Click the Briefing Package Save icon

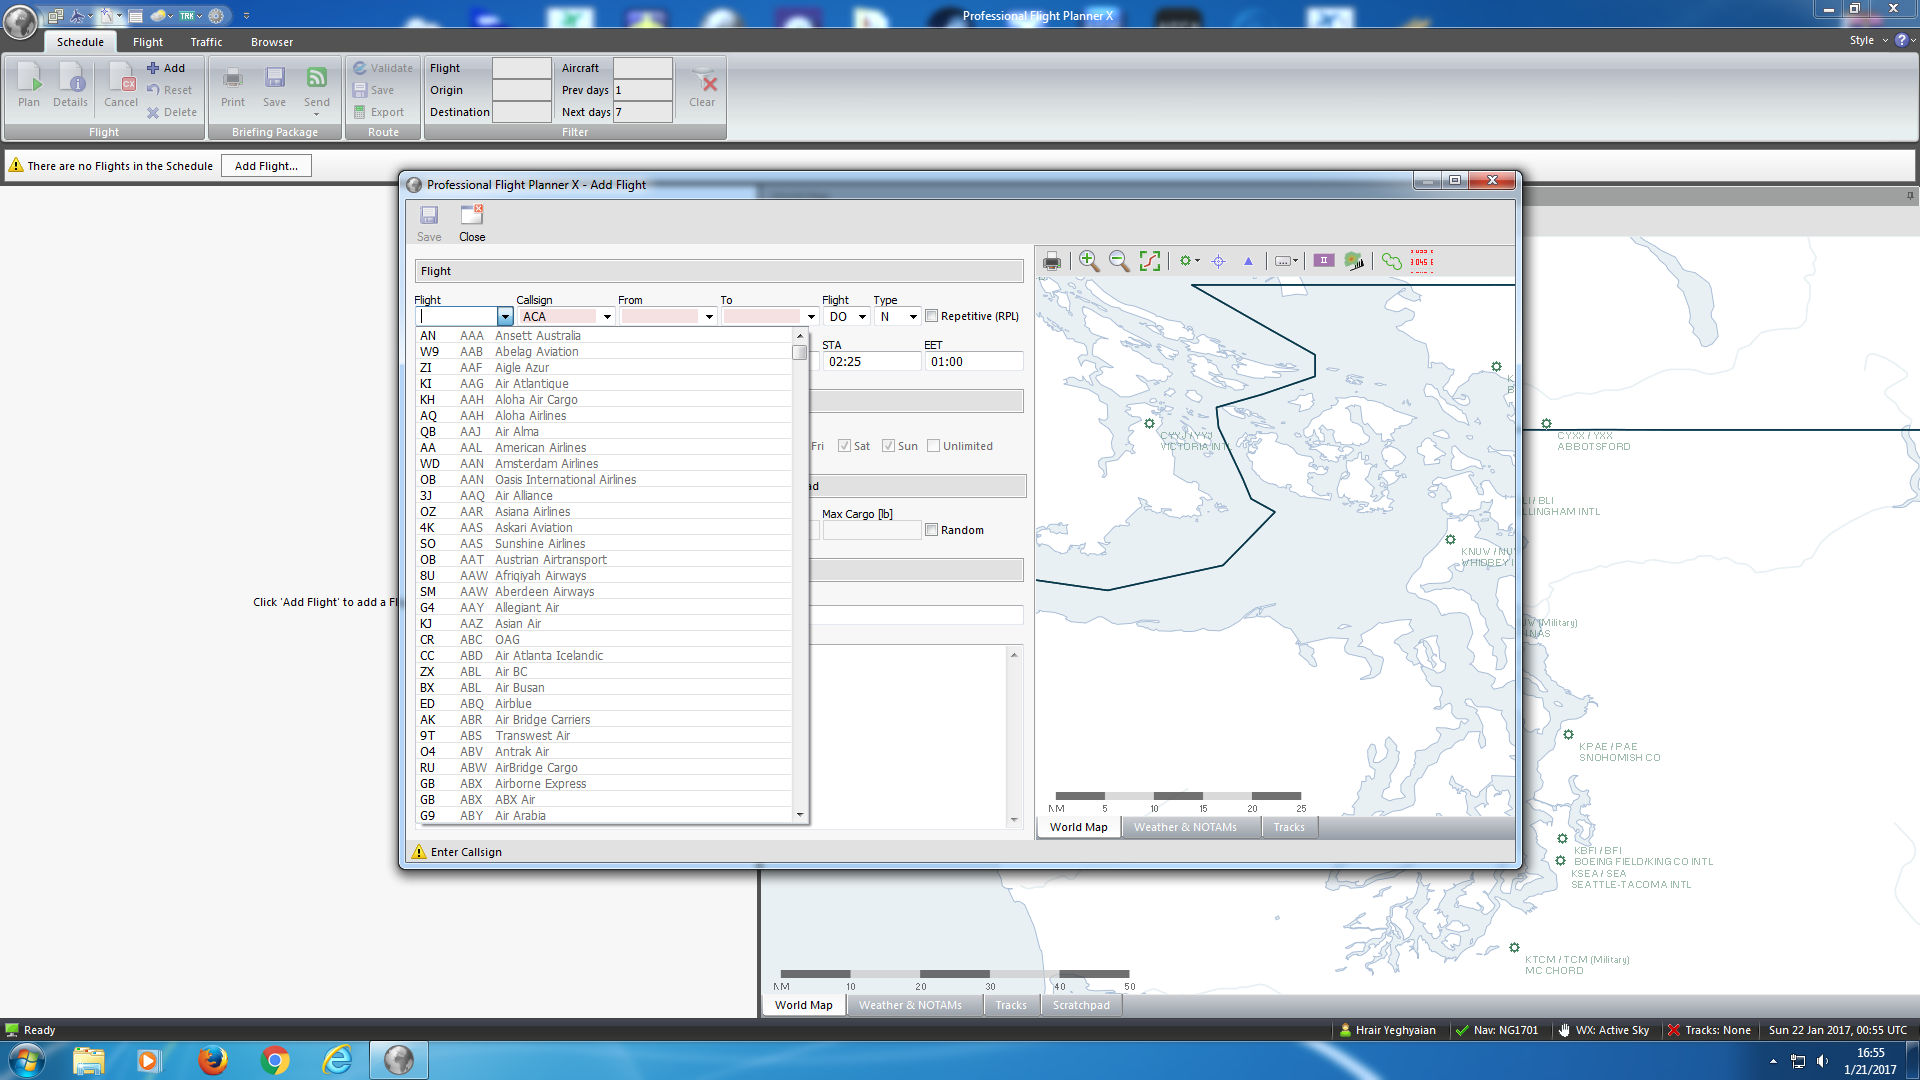275,85
